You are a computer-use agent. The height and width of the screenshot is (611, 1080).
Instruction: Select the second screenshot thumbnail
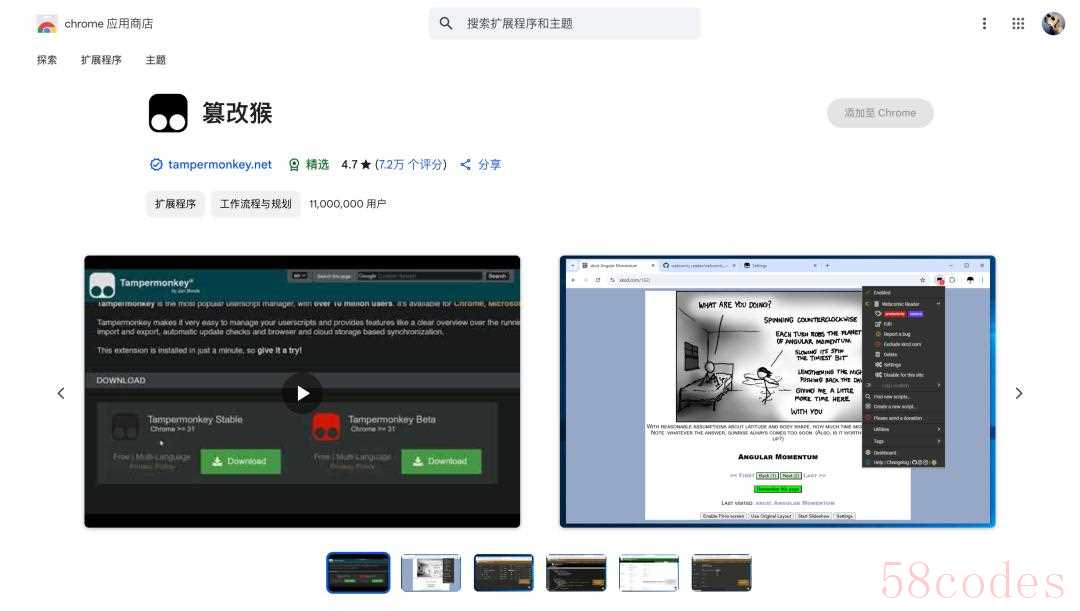pyautogui.click(x=430, y=572)
